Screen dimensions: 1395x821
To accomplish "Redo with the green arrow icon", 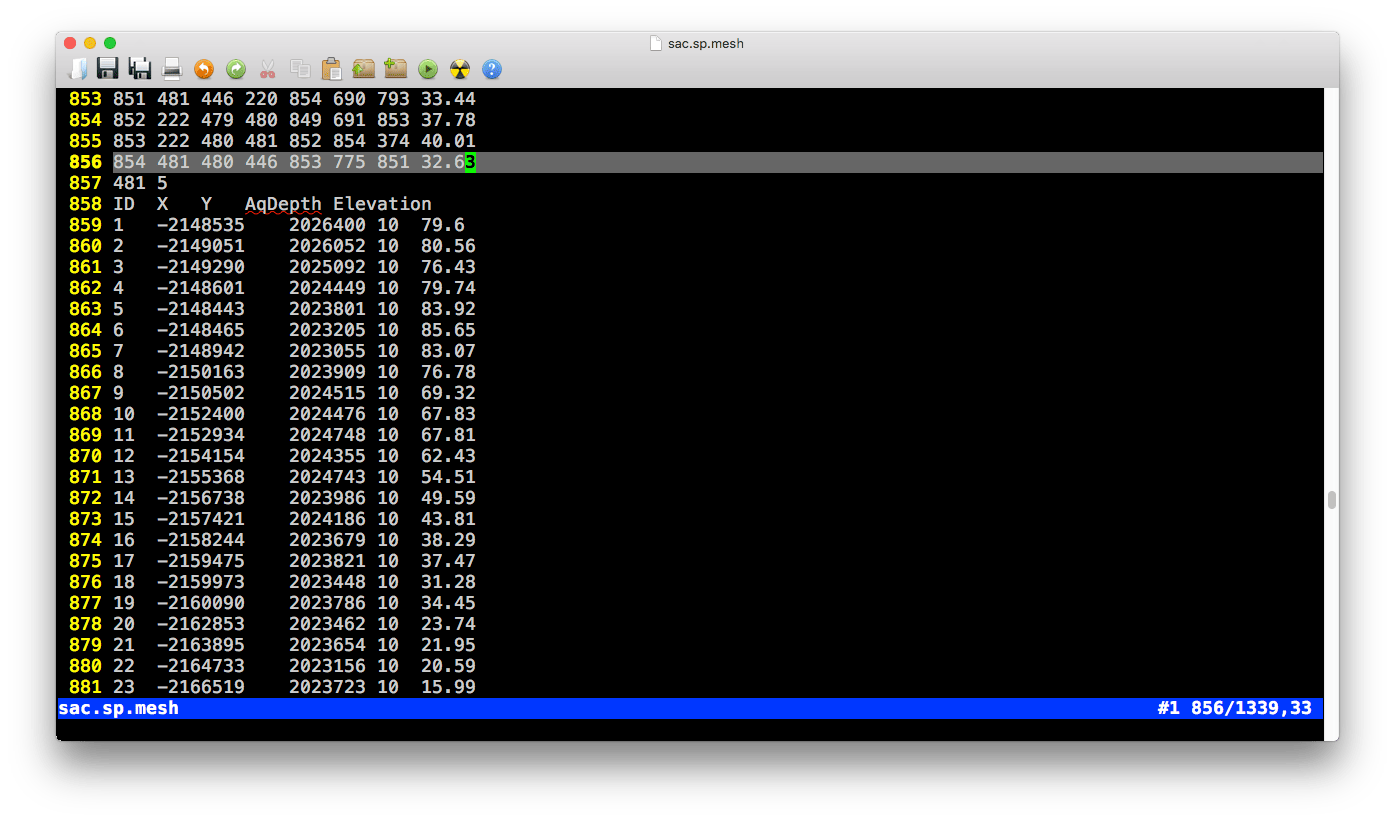I will [x=236, y=69].
